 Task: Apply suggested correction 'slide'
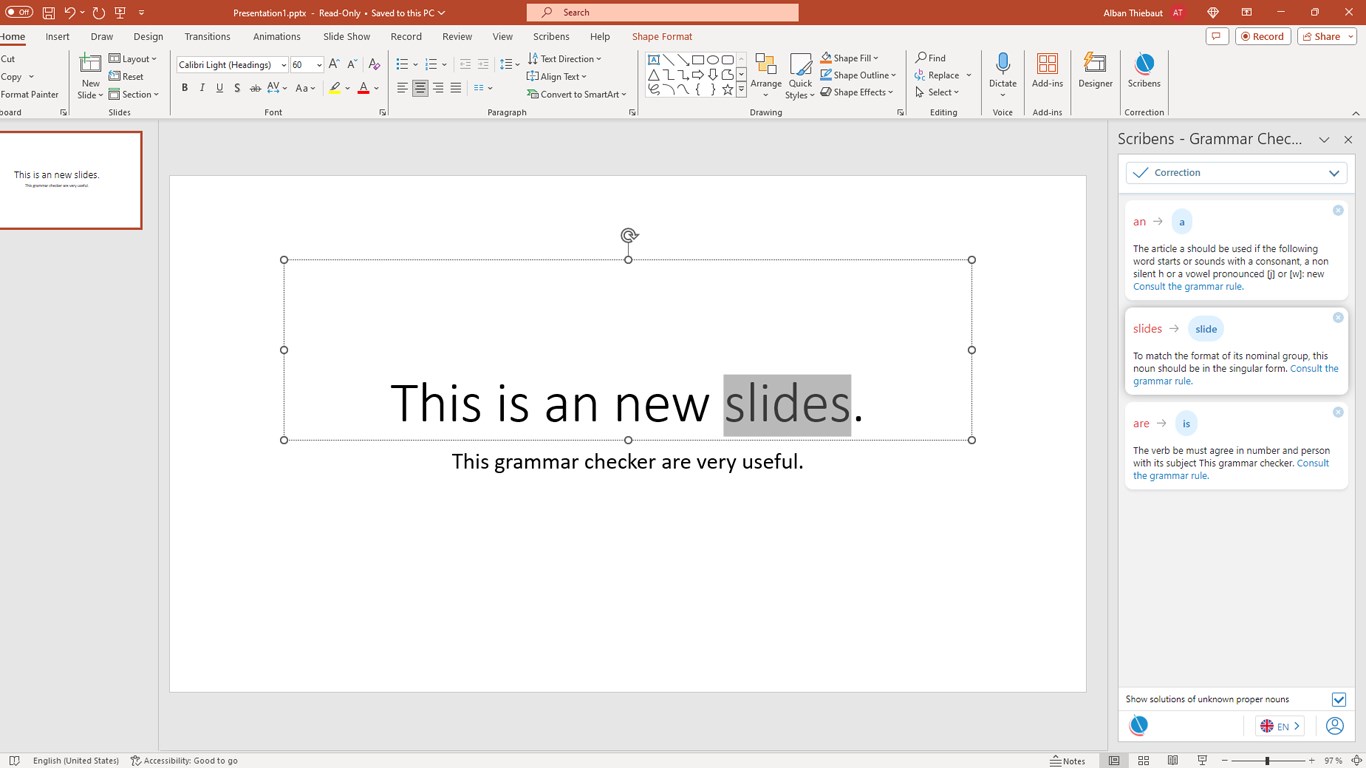(x=1206, y=329)
